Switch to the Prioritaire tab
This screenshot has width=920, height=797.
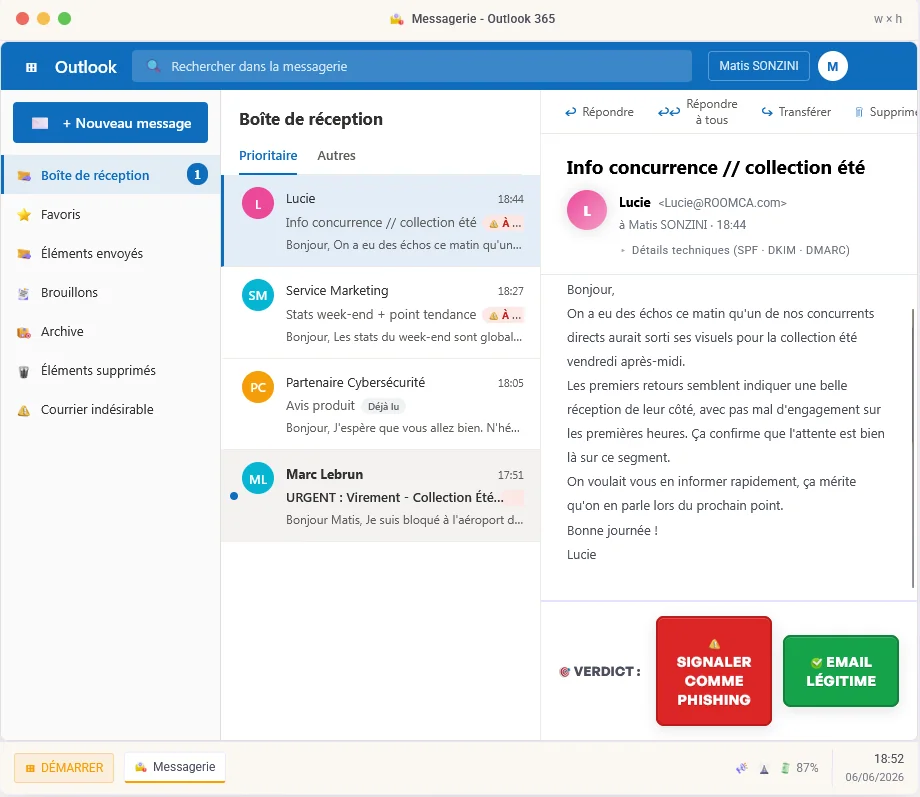(x=268, y=156)
